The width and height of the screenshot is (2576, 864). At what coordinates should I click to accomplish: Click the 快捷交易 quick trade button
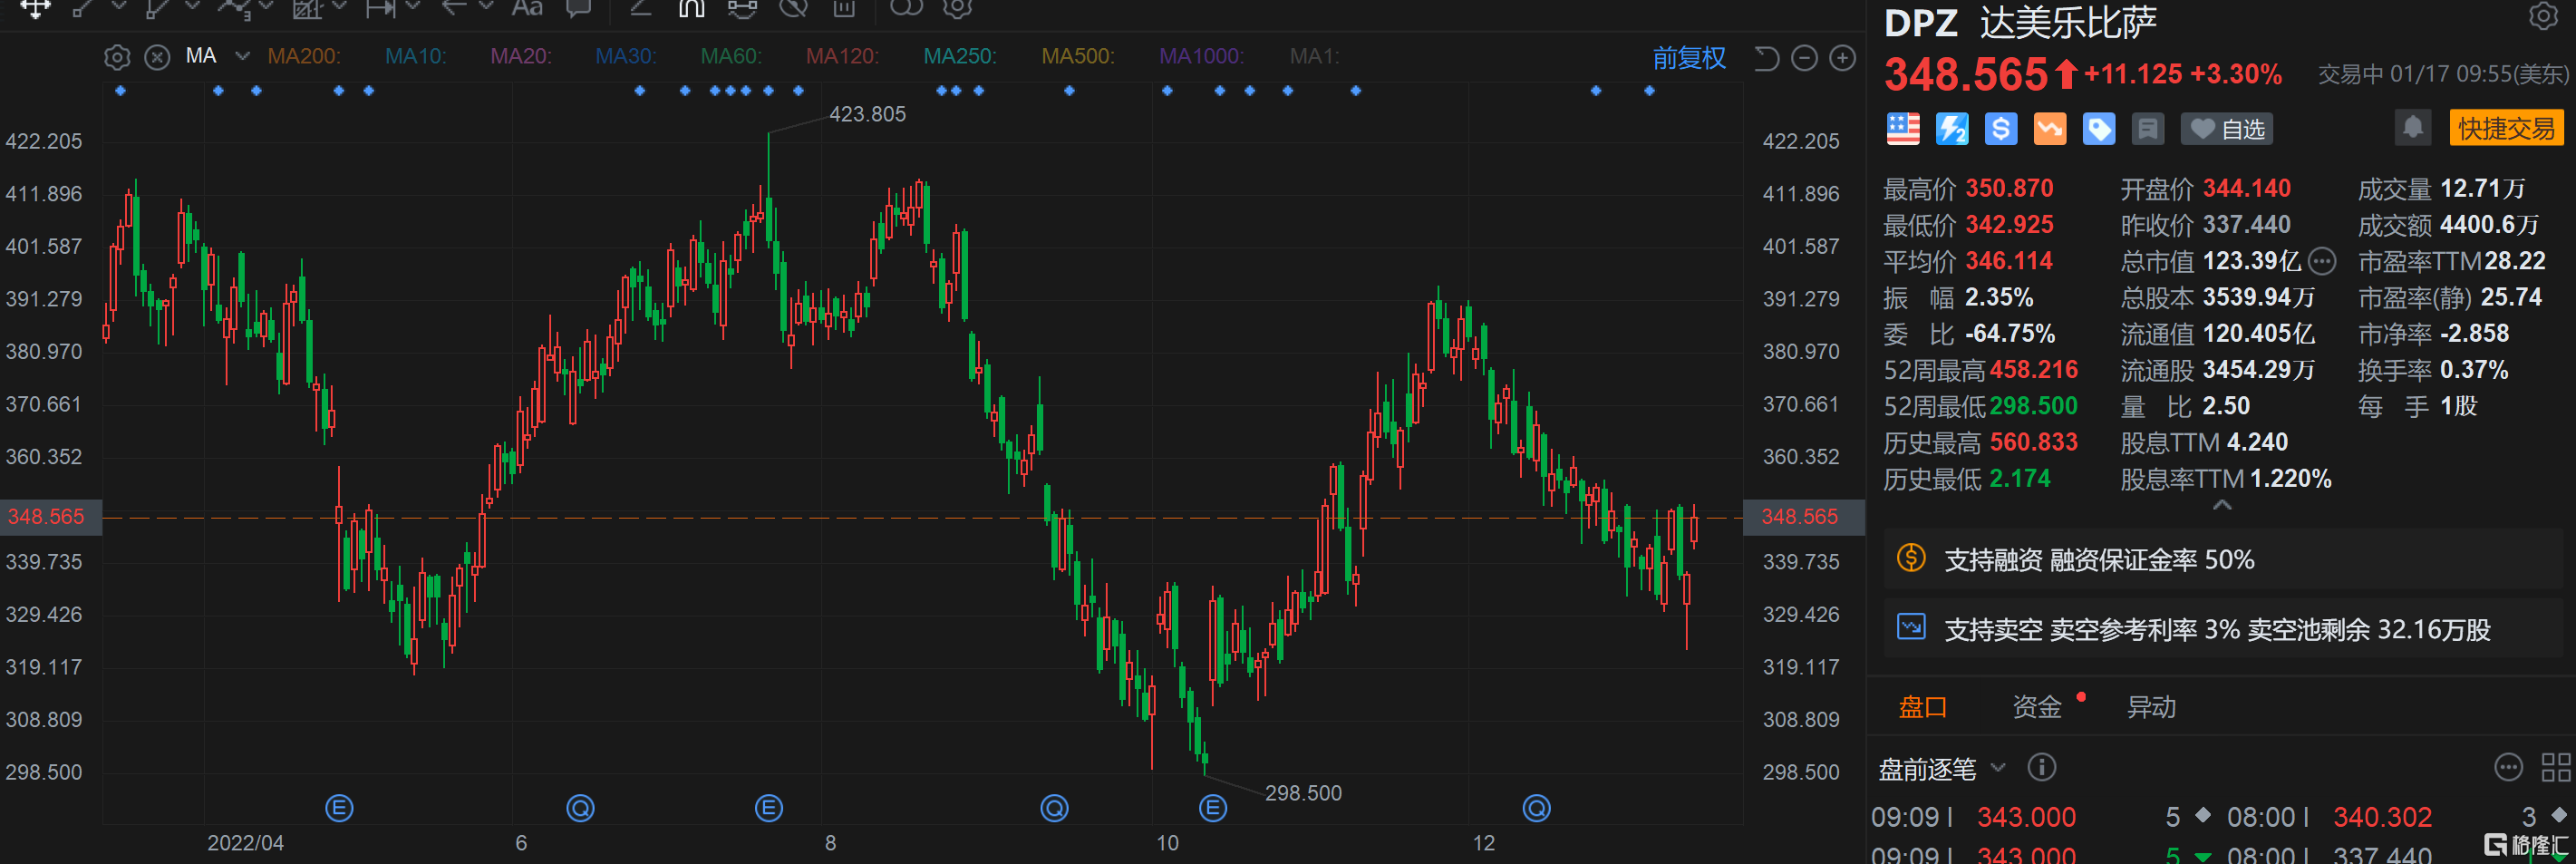click(2506, 128)
